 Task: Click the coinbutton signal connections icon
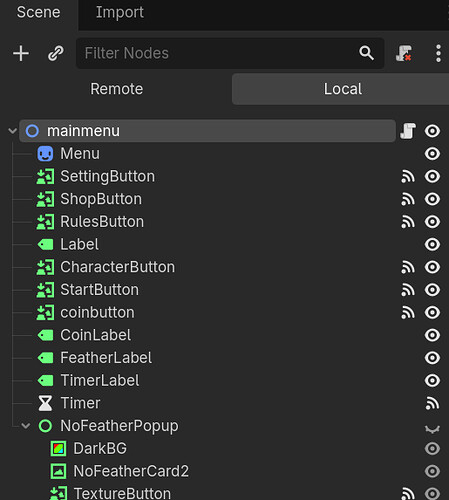tap(408, 312)
